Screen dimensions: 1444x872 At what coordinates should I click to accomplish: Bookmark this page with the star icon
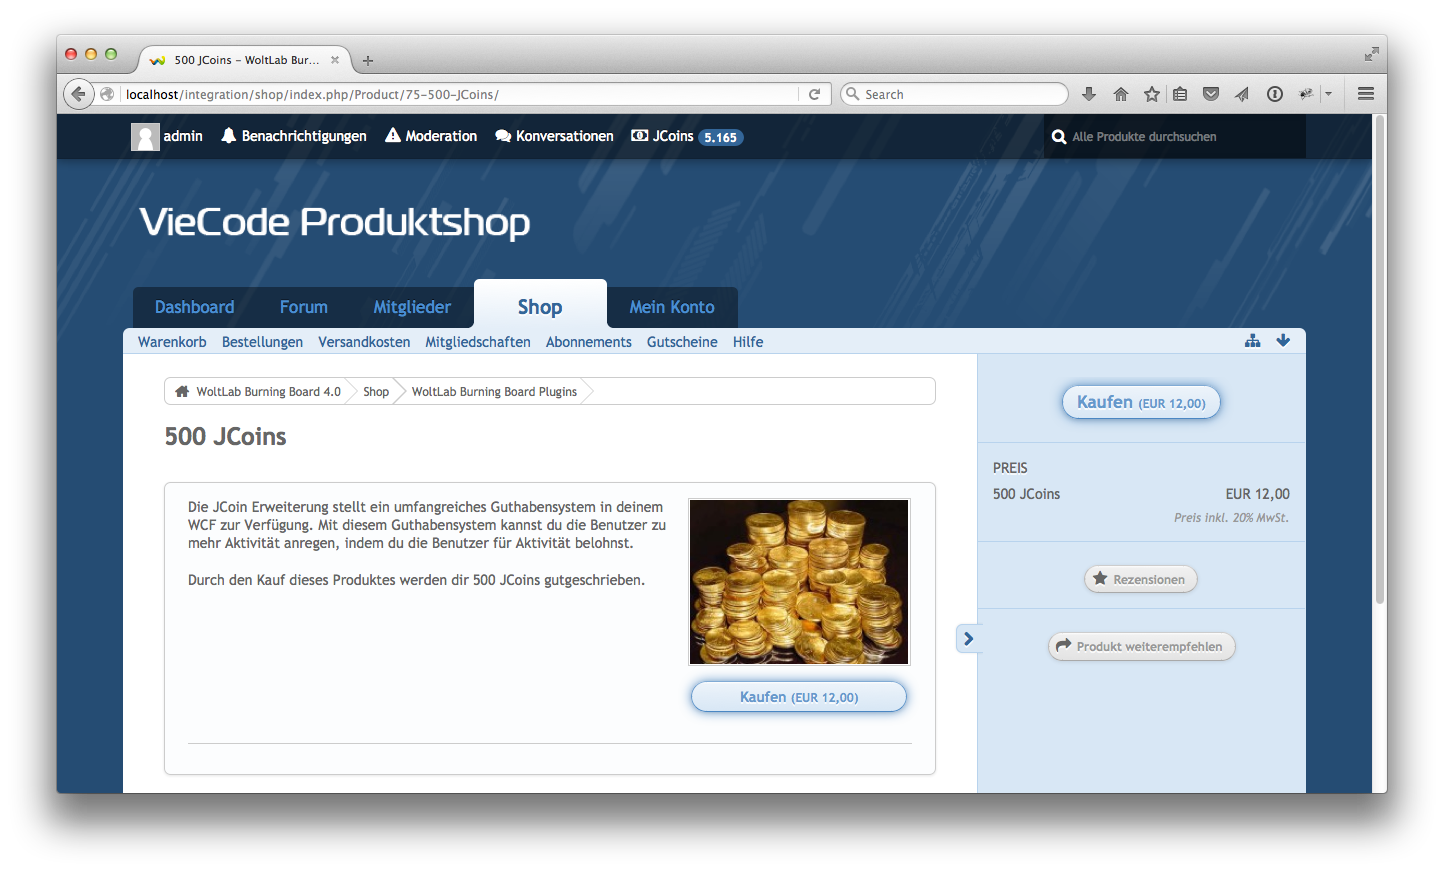(1152, 94)
